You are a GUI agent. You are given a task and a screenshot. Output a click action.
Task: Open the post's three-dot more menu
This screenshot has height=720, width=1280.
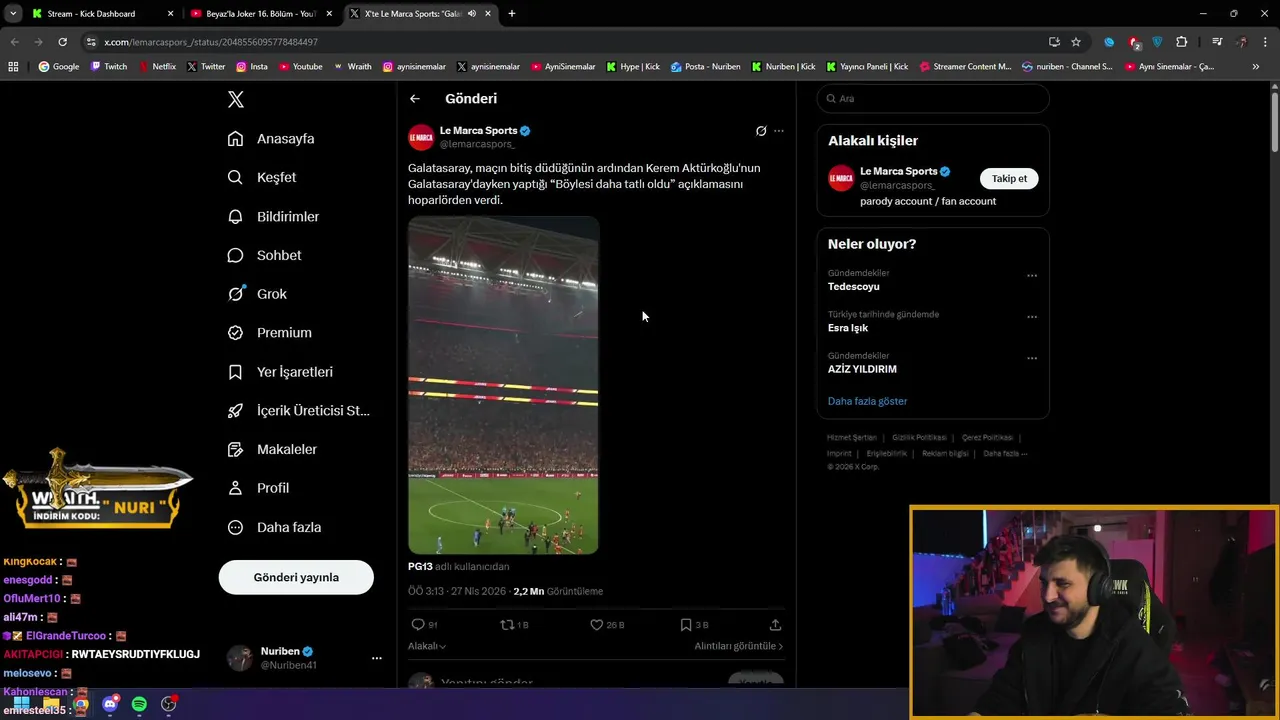tap(779, 131)
